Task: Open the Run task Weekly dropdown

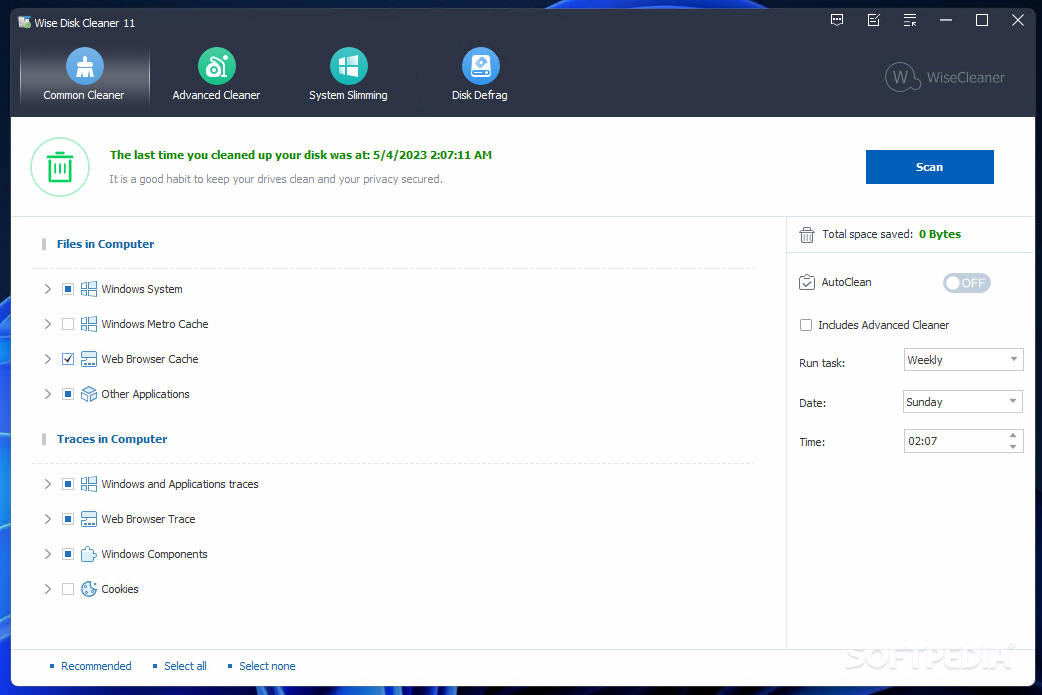Action: point(963,360)
